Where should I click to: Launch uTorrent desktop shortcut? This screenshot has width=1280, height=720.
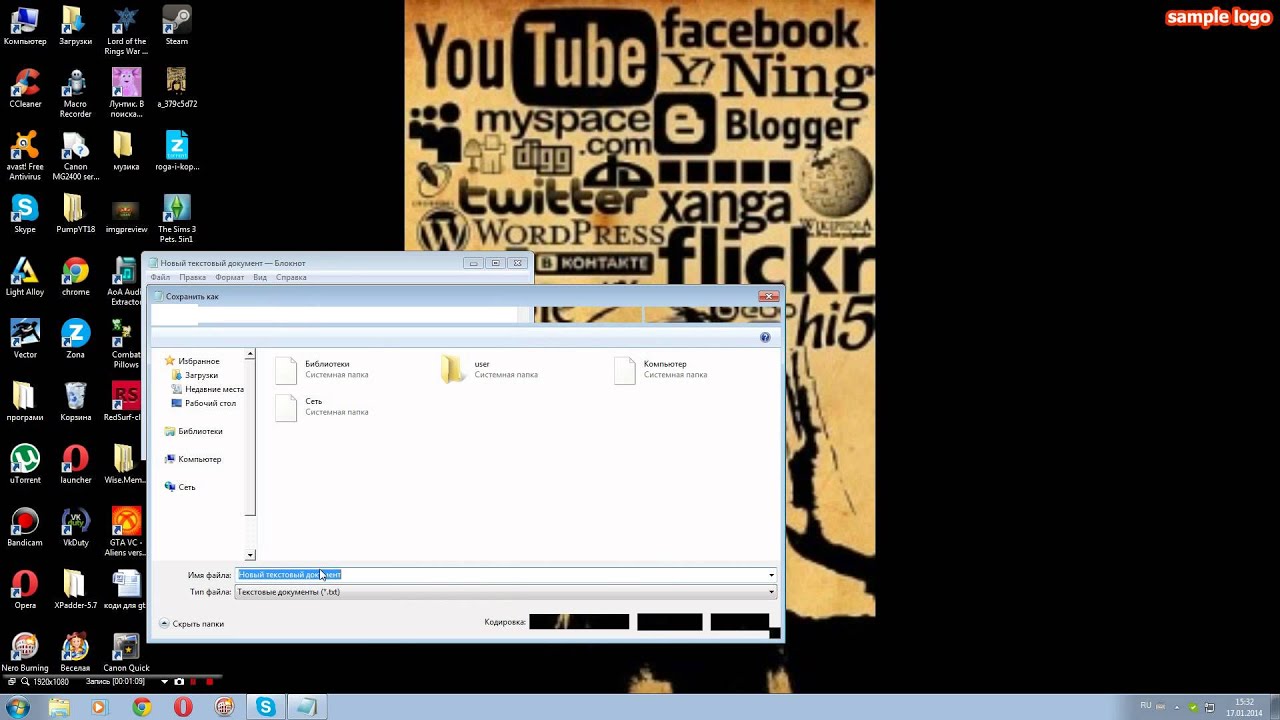[25, 464]
